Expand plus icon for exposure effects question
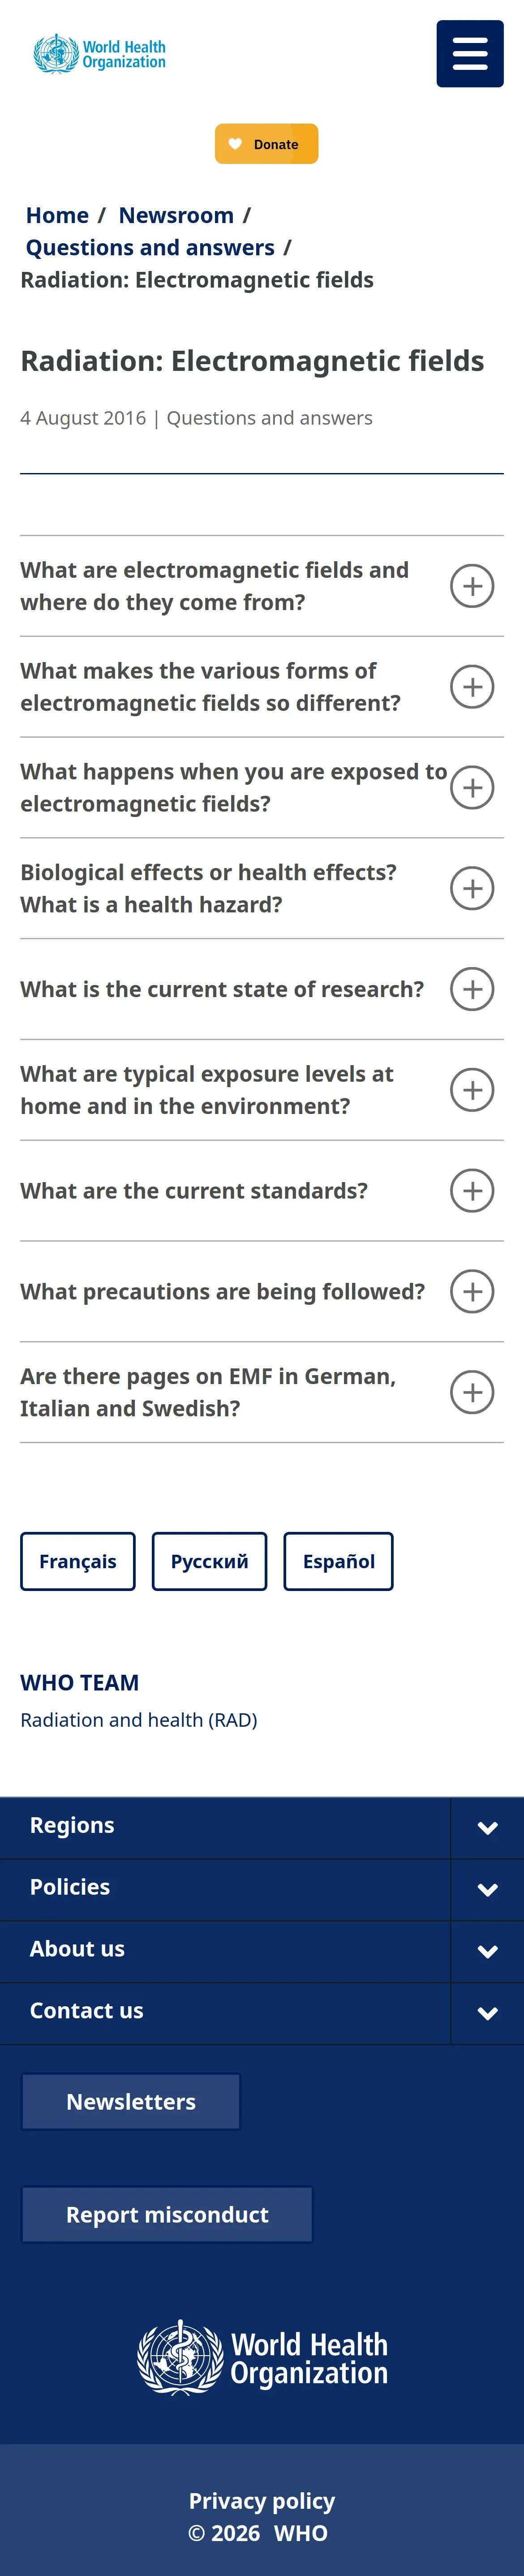524x2576 pixels. point(472,788)
